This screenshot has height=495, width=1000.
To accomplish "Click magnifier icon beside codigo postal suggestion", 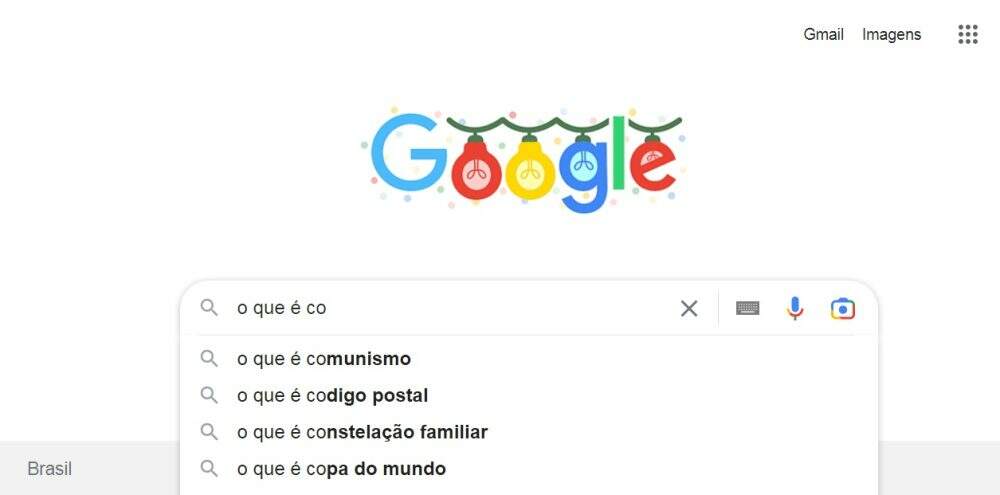I will (x=209, y=395).
